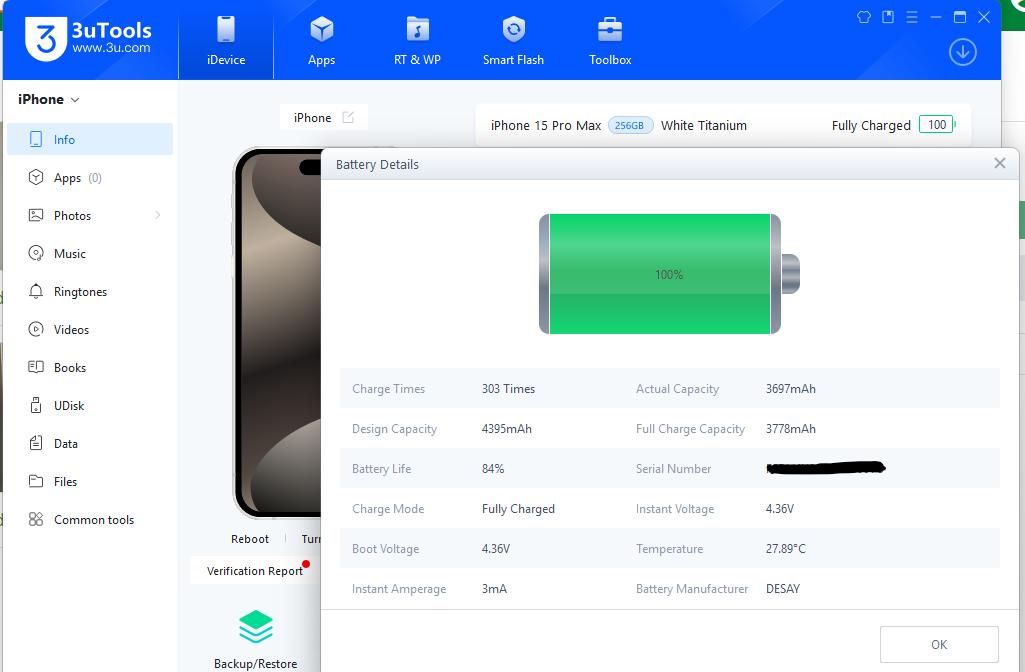1025x672 pixels.
Task: Select the DESAY battery manufacturer value
Action: 783,589
